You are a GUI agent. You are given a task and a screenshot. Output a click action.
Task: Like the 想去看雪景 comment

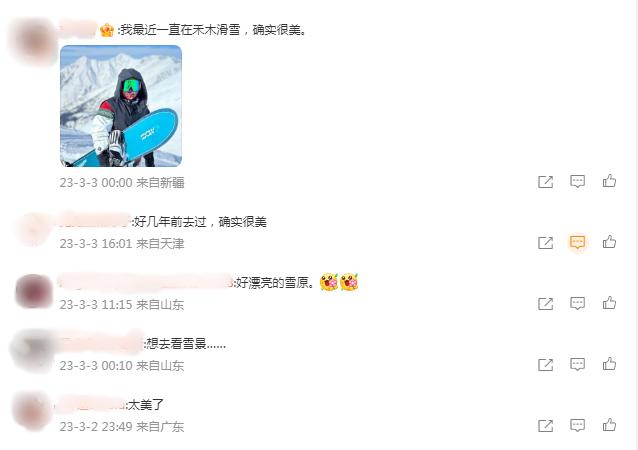609,364
